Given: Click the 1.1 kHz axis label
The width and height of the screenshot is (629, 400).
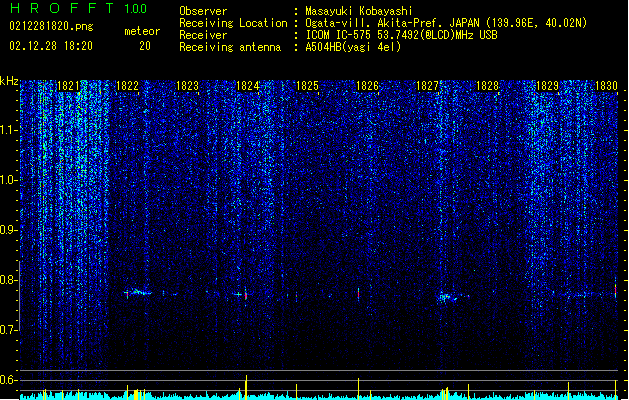Looking at the screenshot, I should pos(9,130).
